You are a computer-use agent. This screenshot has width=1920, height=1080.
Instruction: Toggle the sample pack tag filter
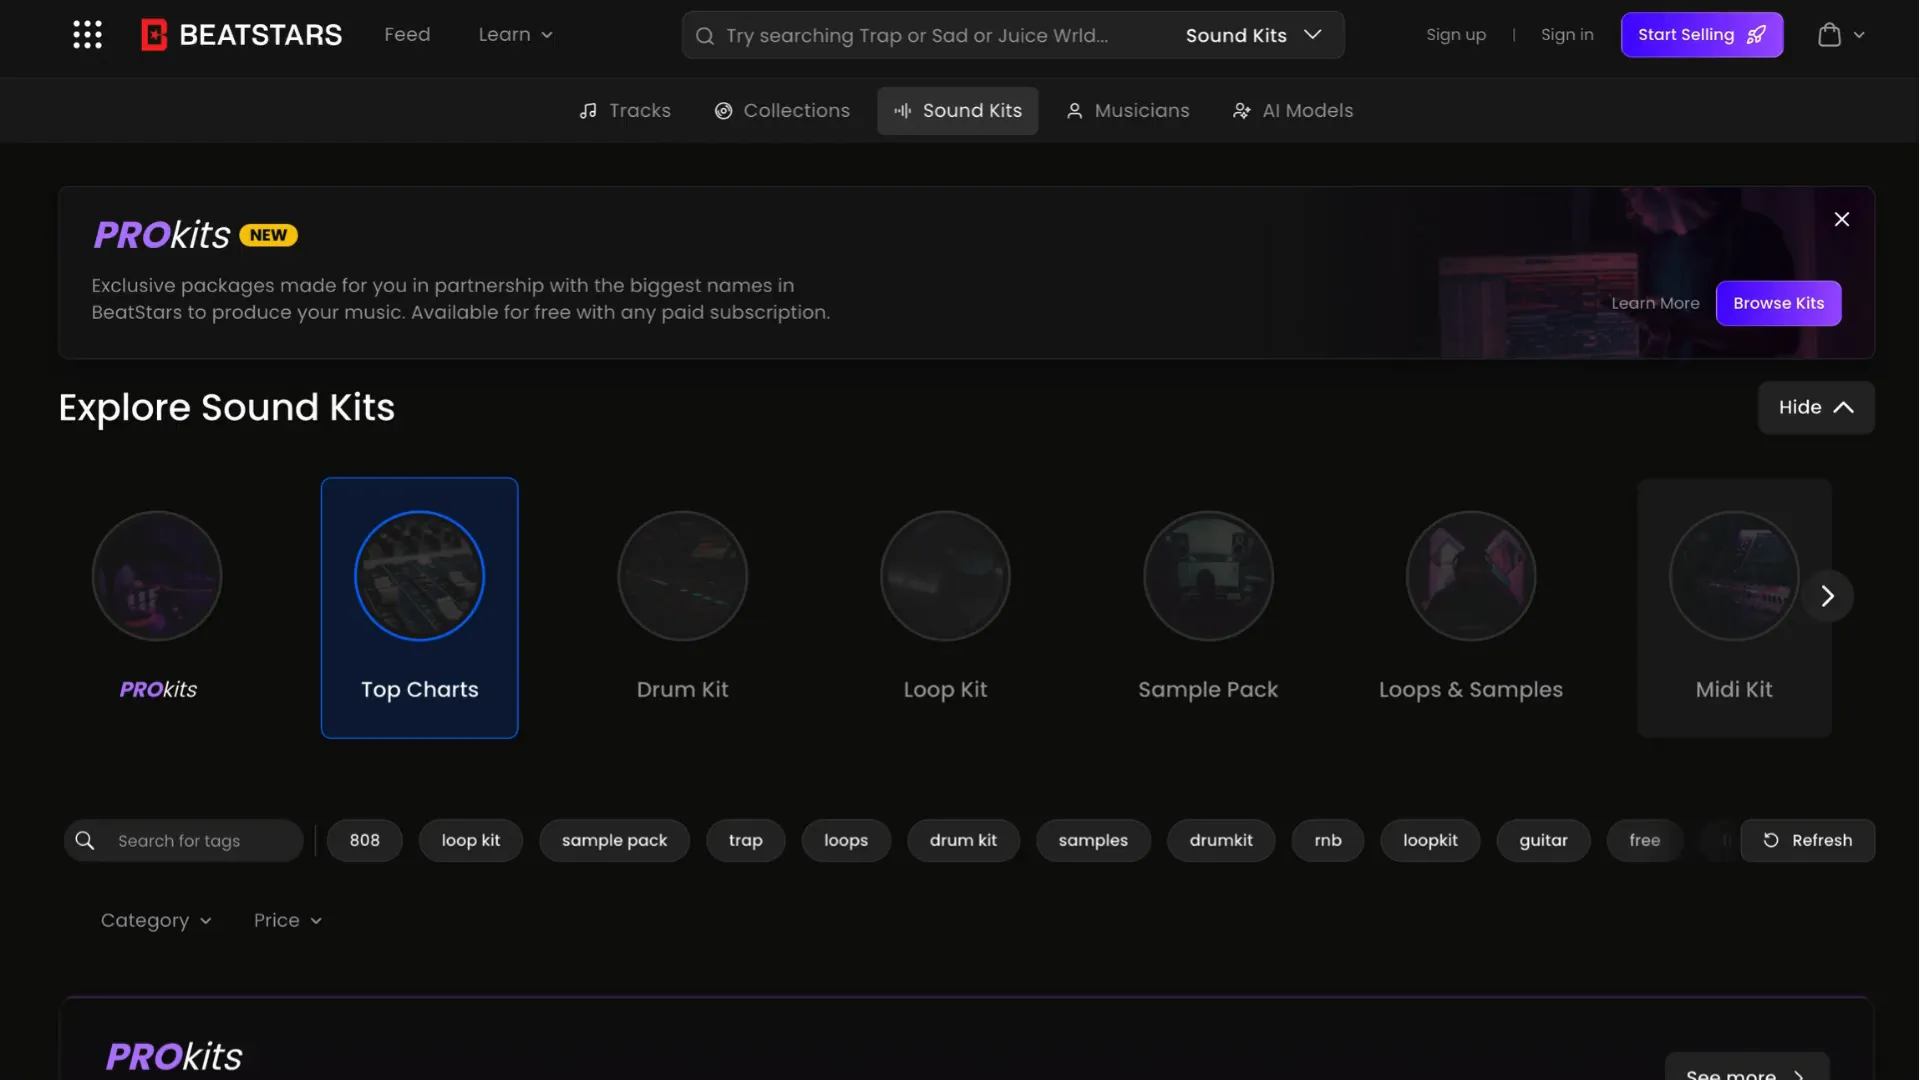pos(615,841)
